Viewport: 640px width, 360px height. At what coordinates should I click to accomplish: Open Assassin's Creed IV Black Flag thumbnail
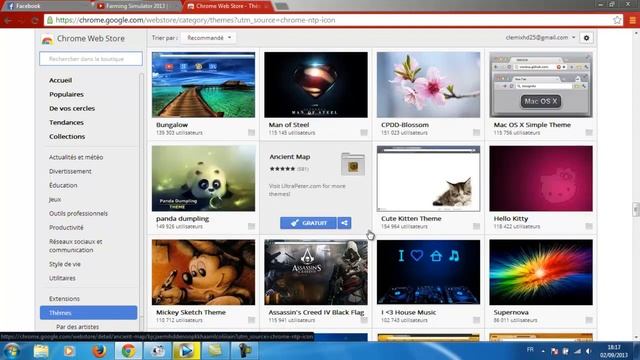316,272
